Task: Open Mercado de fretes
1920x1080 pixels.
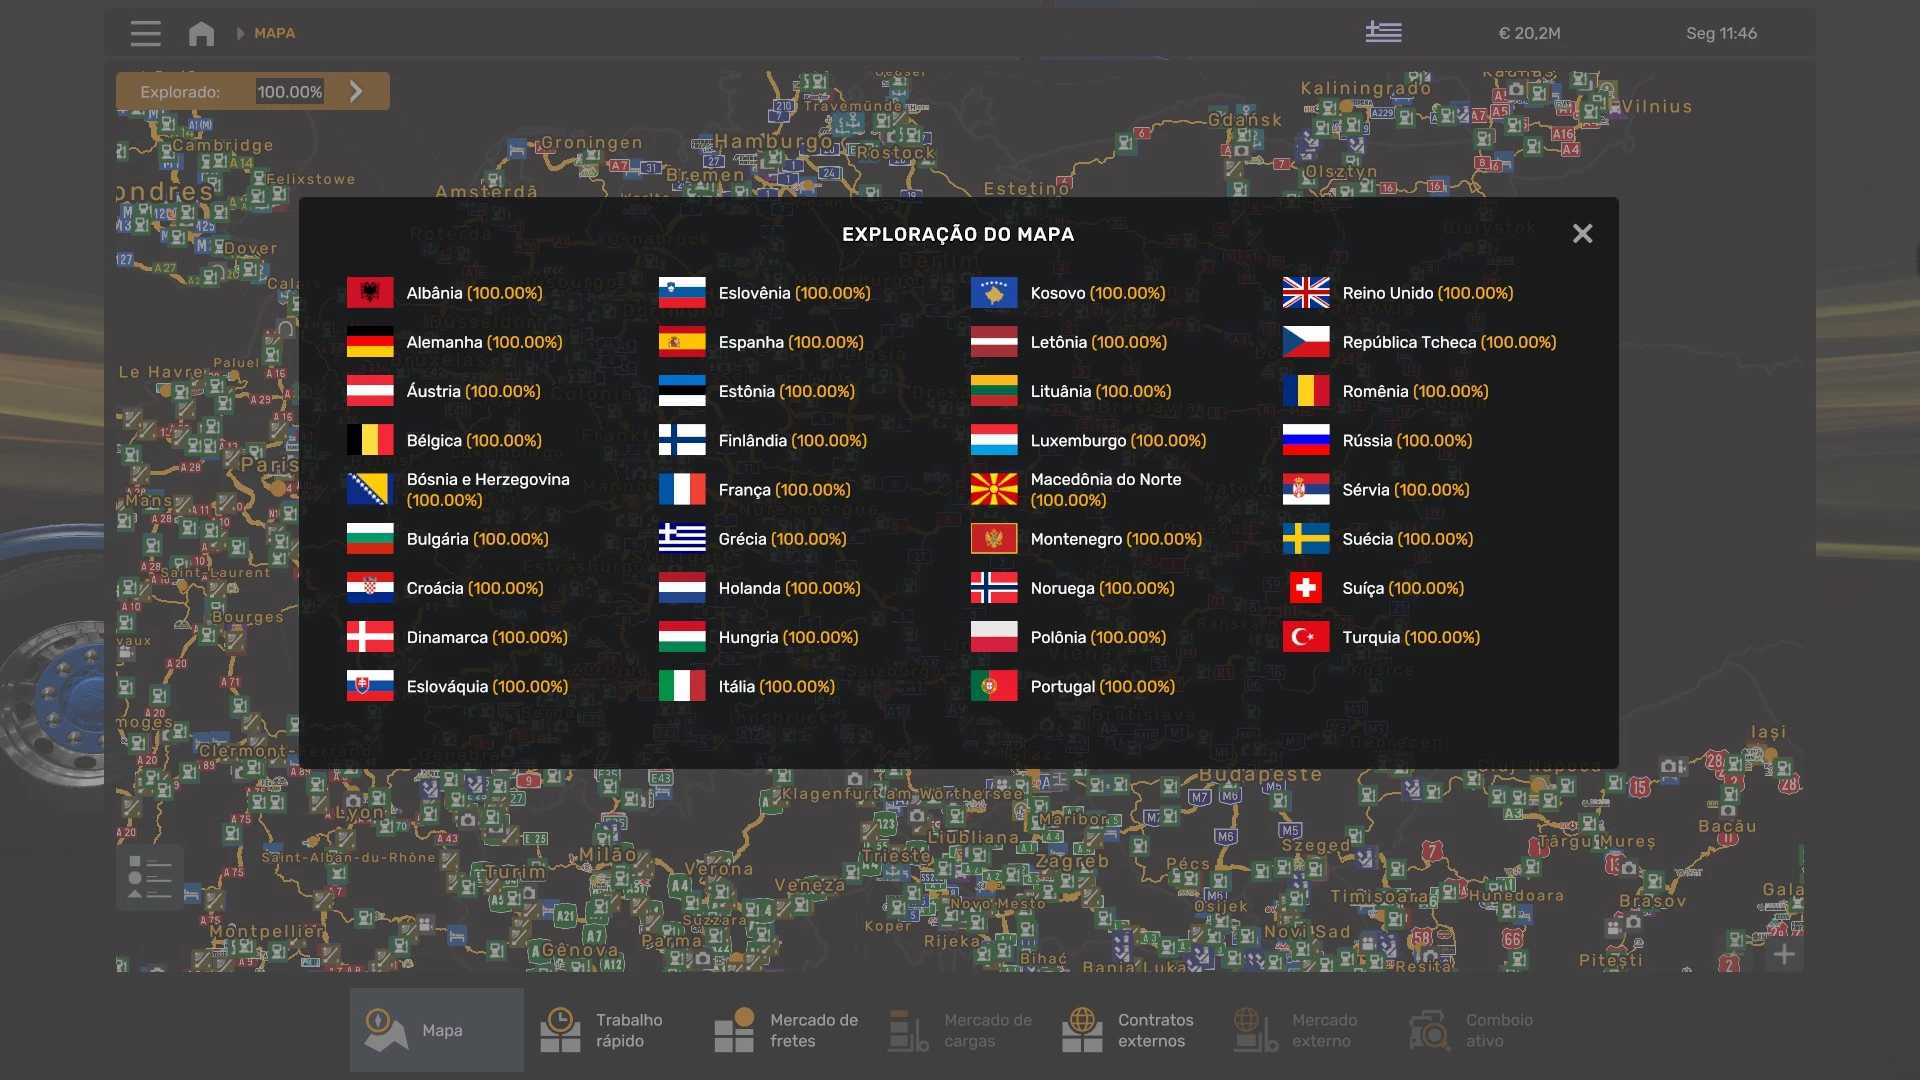Action: pyautogui.click(x=786, y=1030)
